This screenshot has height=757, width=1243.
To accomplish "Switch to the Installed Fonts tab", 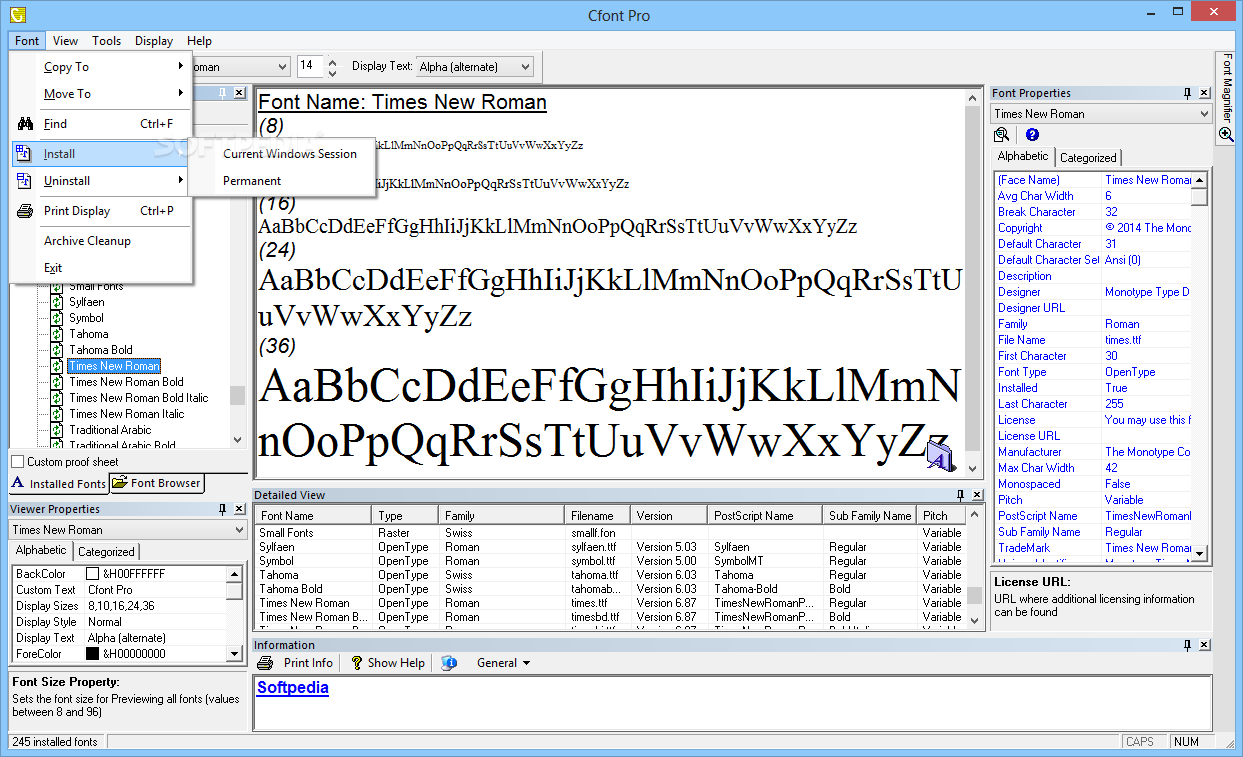I will pos(59,484).
